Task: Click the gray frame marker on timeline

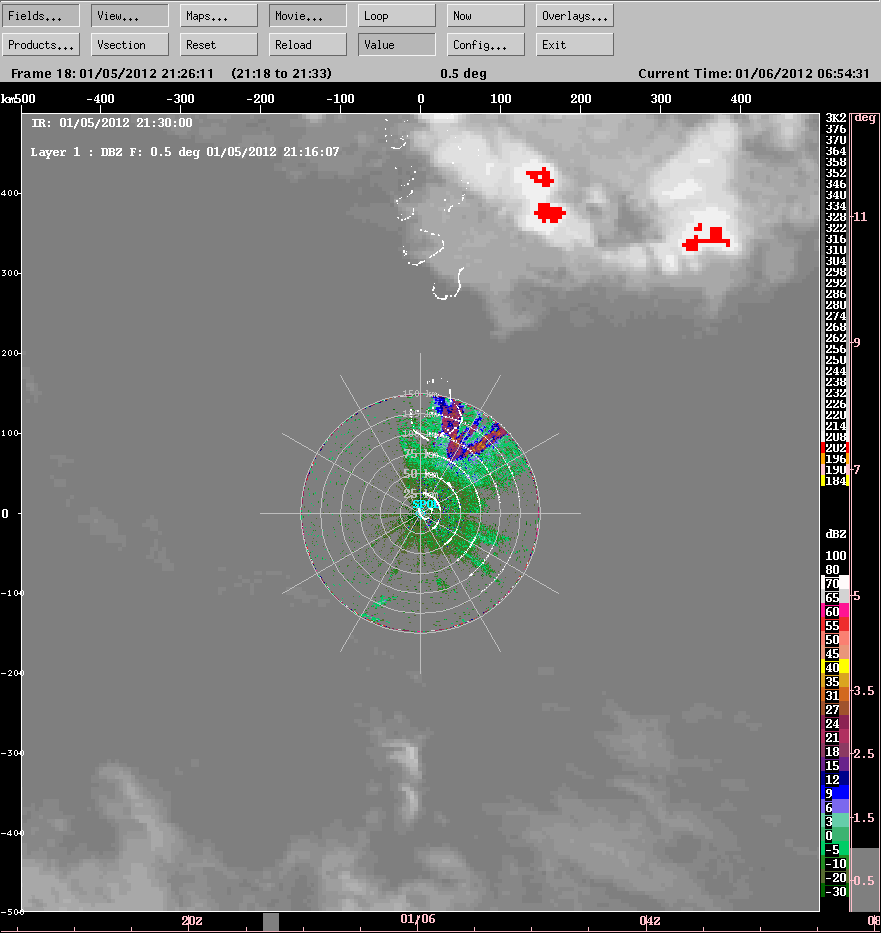Action: [x=271, y=922]
